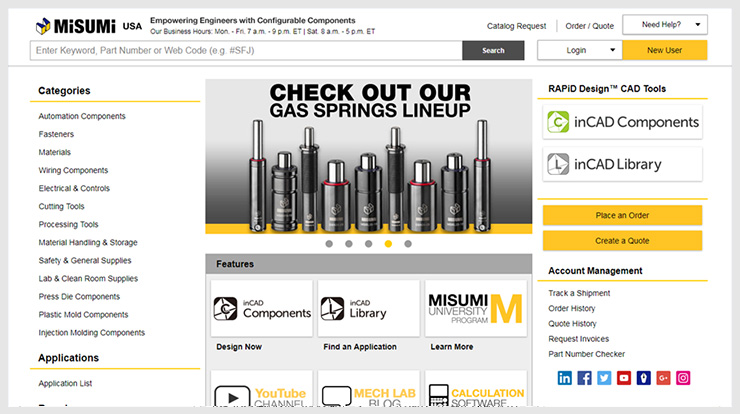Open Plastic Mold Components category

[x=84, y=314]
